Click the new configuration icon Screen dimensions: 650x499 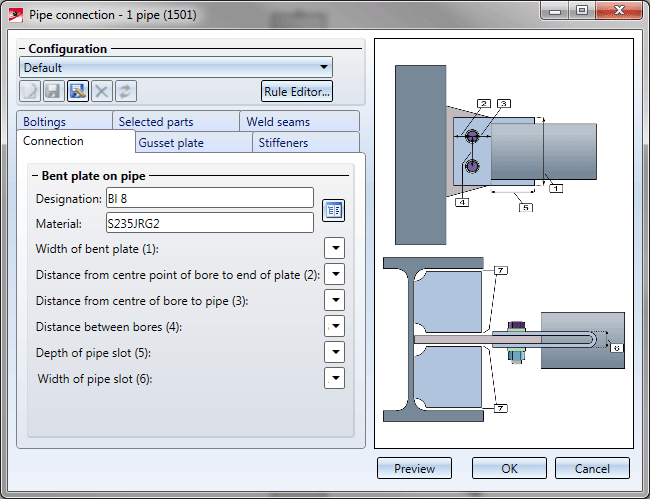coord(31,92)
